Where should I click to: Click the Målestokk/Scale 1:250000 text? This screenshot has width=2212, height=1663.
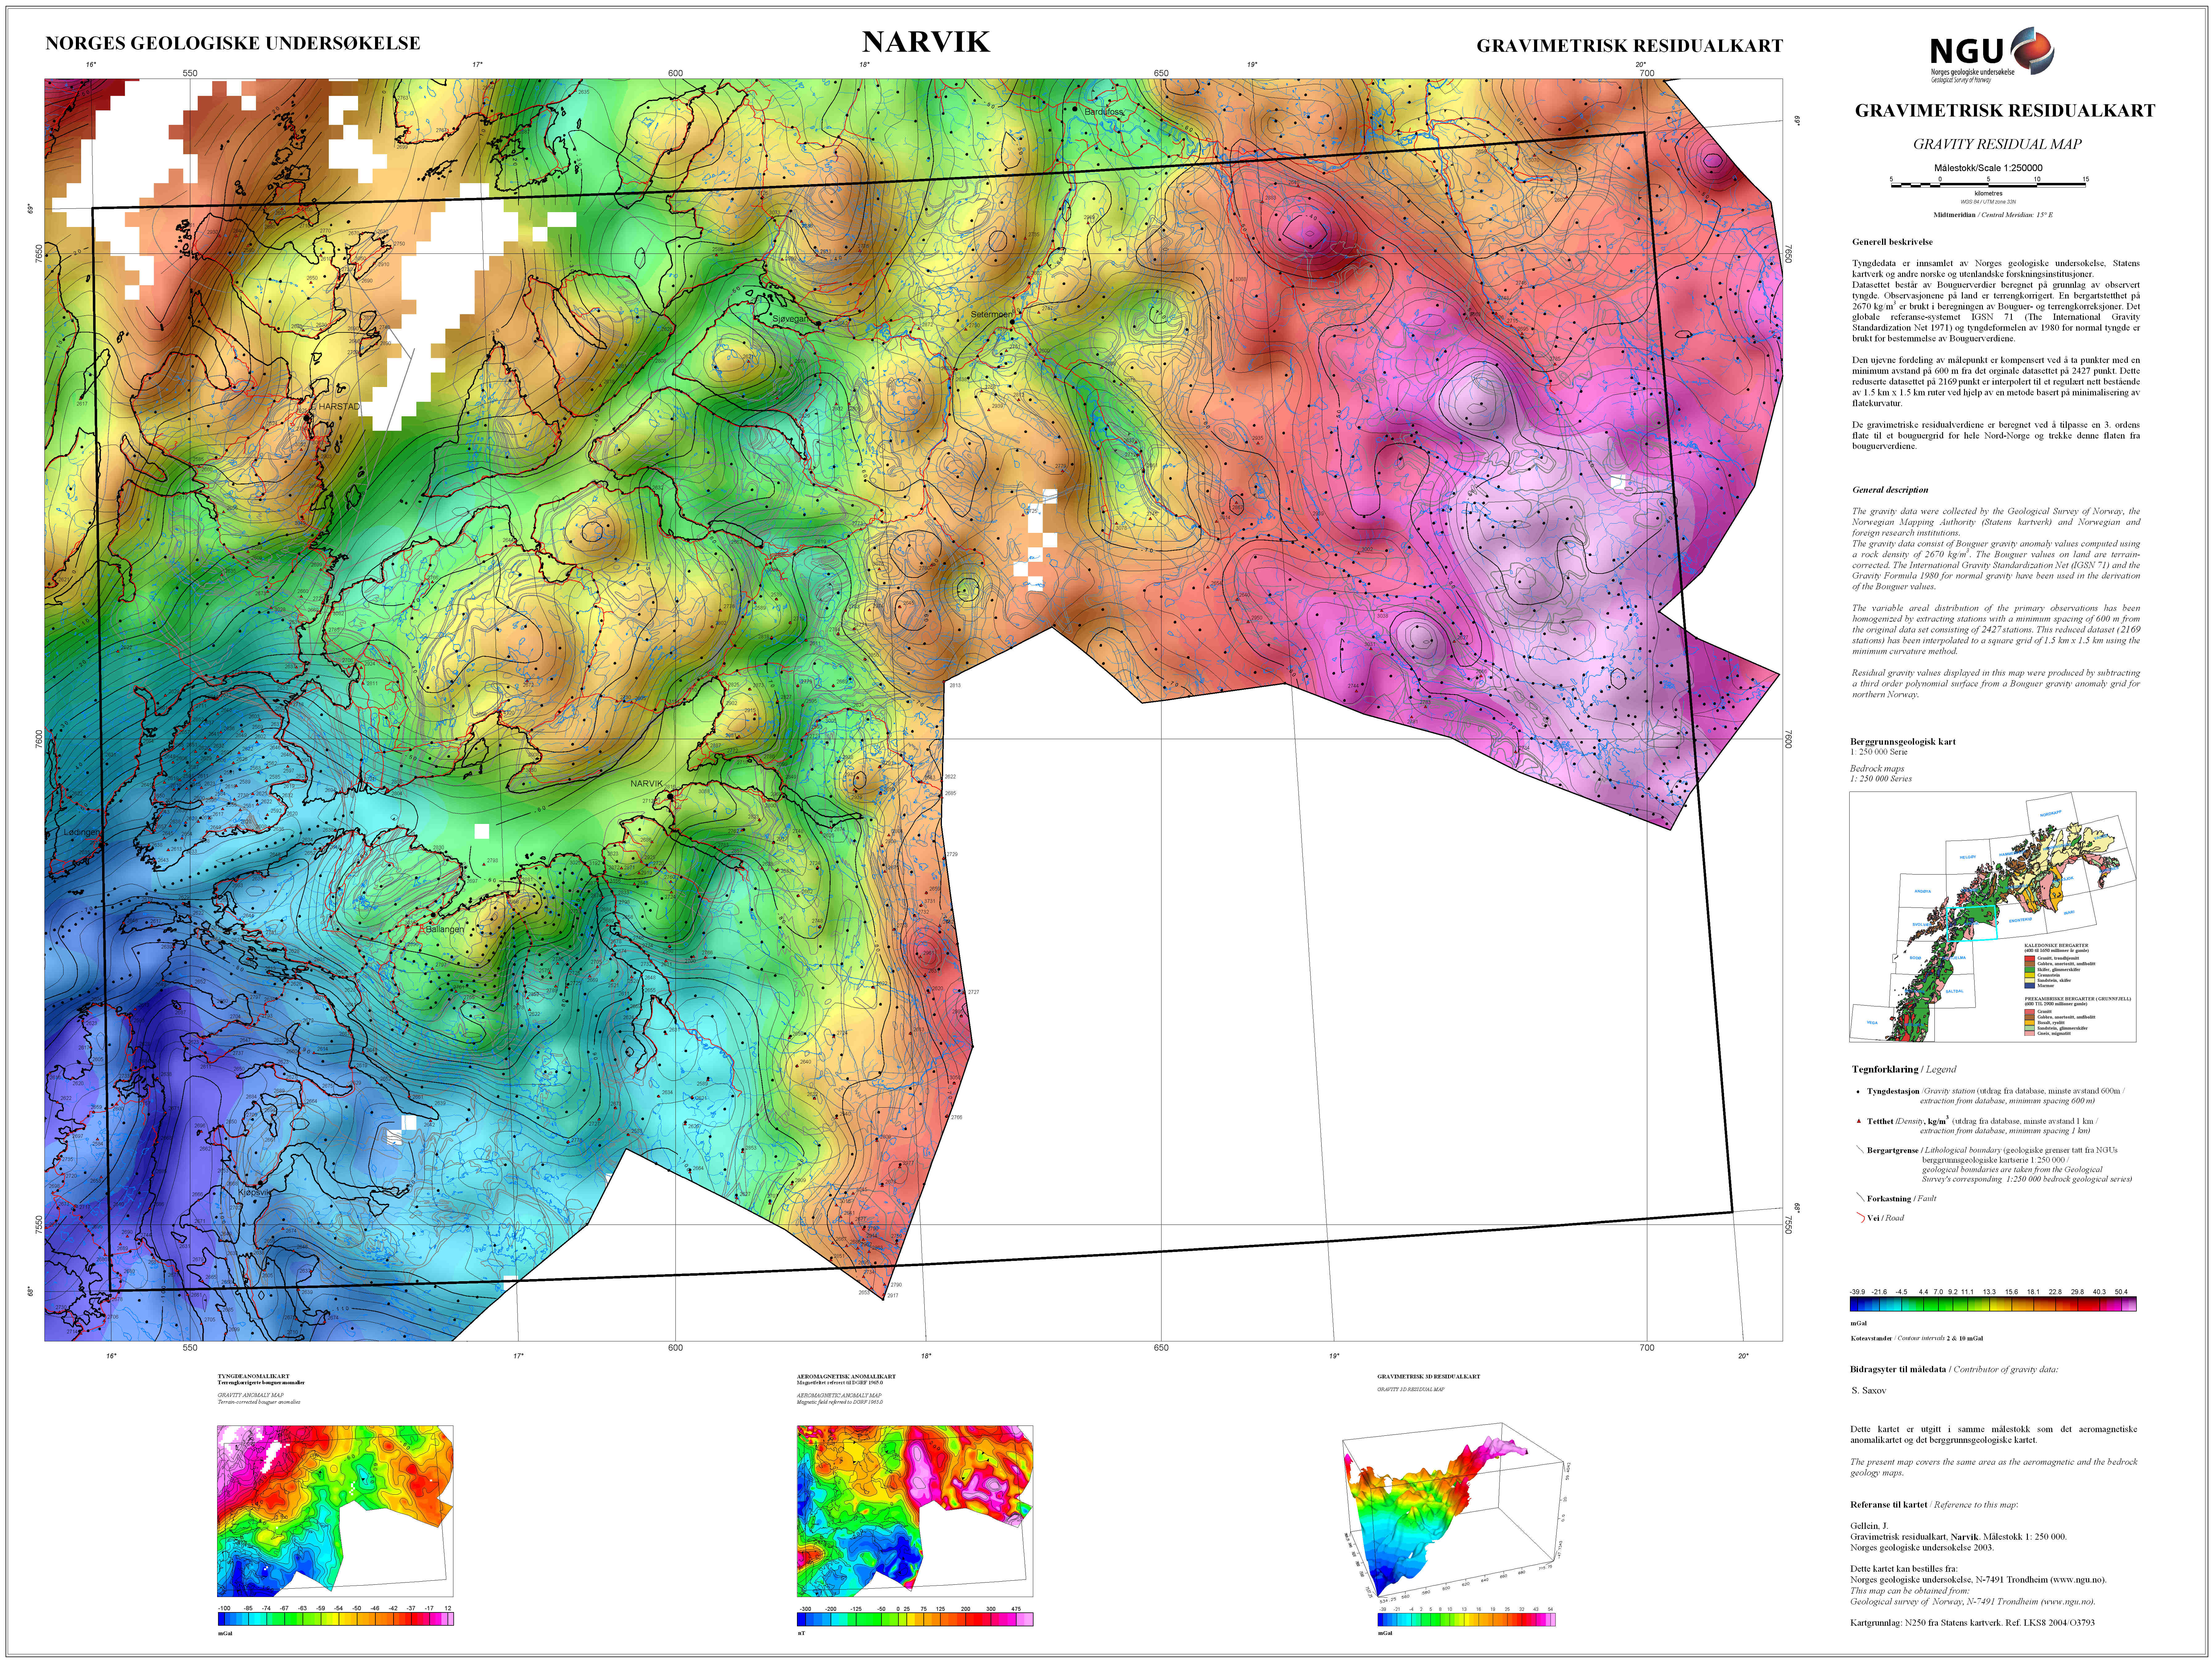tap(1988, 168)
